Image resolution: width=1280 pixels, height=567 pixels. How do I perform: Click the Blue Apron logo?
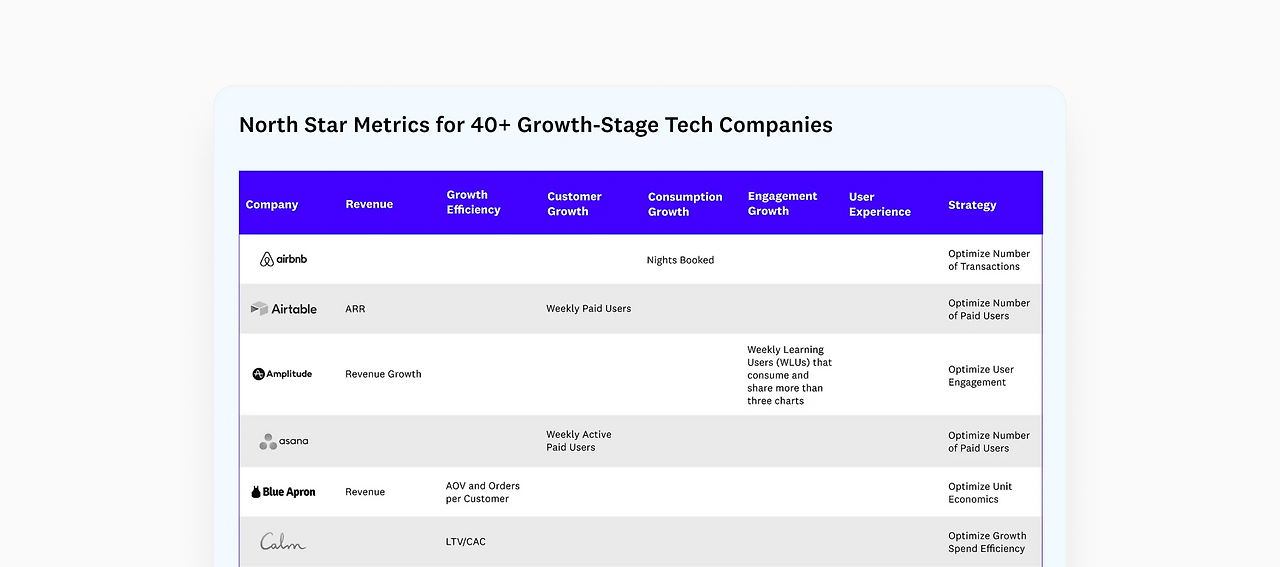pyautogui.click(x=283, y=492)
